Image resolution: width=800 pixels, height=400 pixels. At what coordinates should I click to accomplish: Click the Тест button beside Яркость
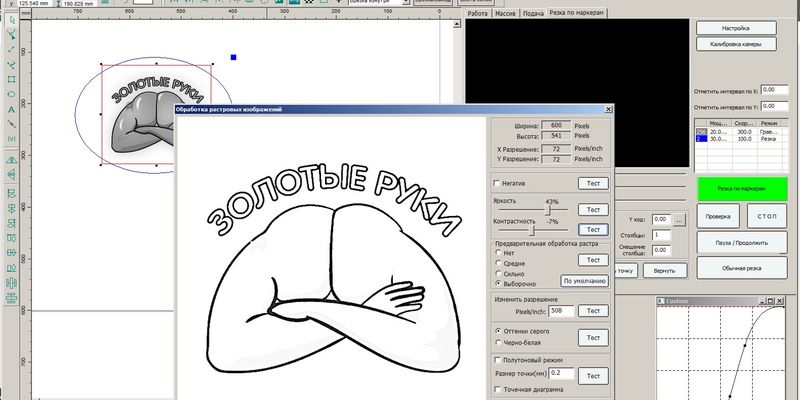tap(593, 210)
